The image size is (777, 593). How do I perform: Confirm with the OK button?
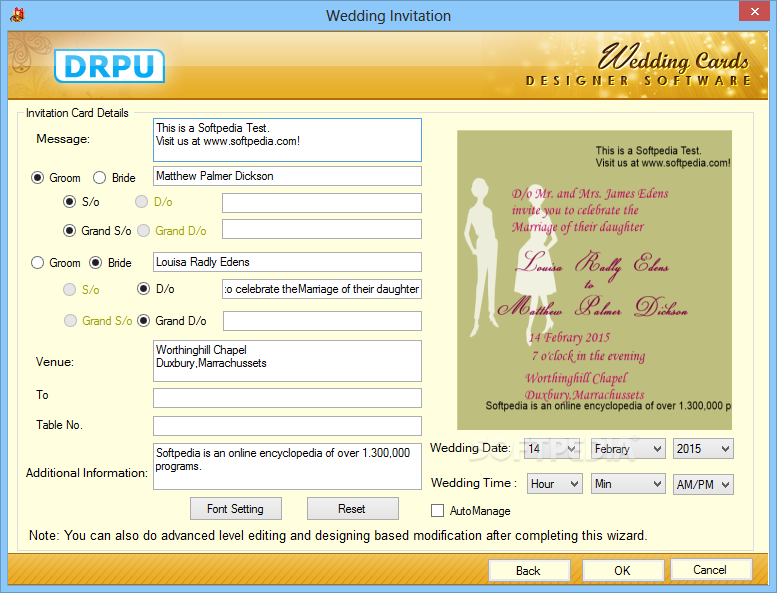tap(623, 571)
